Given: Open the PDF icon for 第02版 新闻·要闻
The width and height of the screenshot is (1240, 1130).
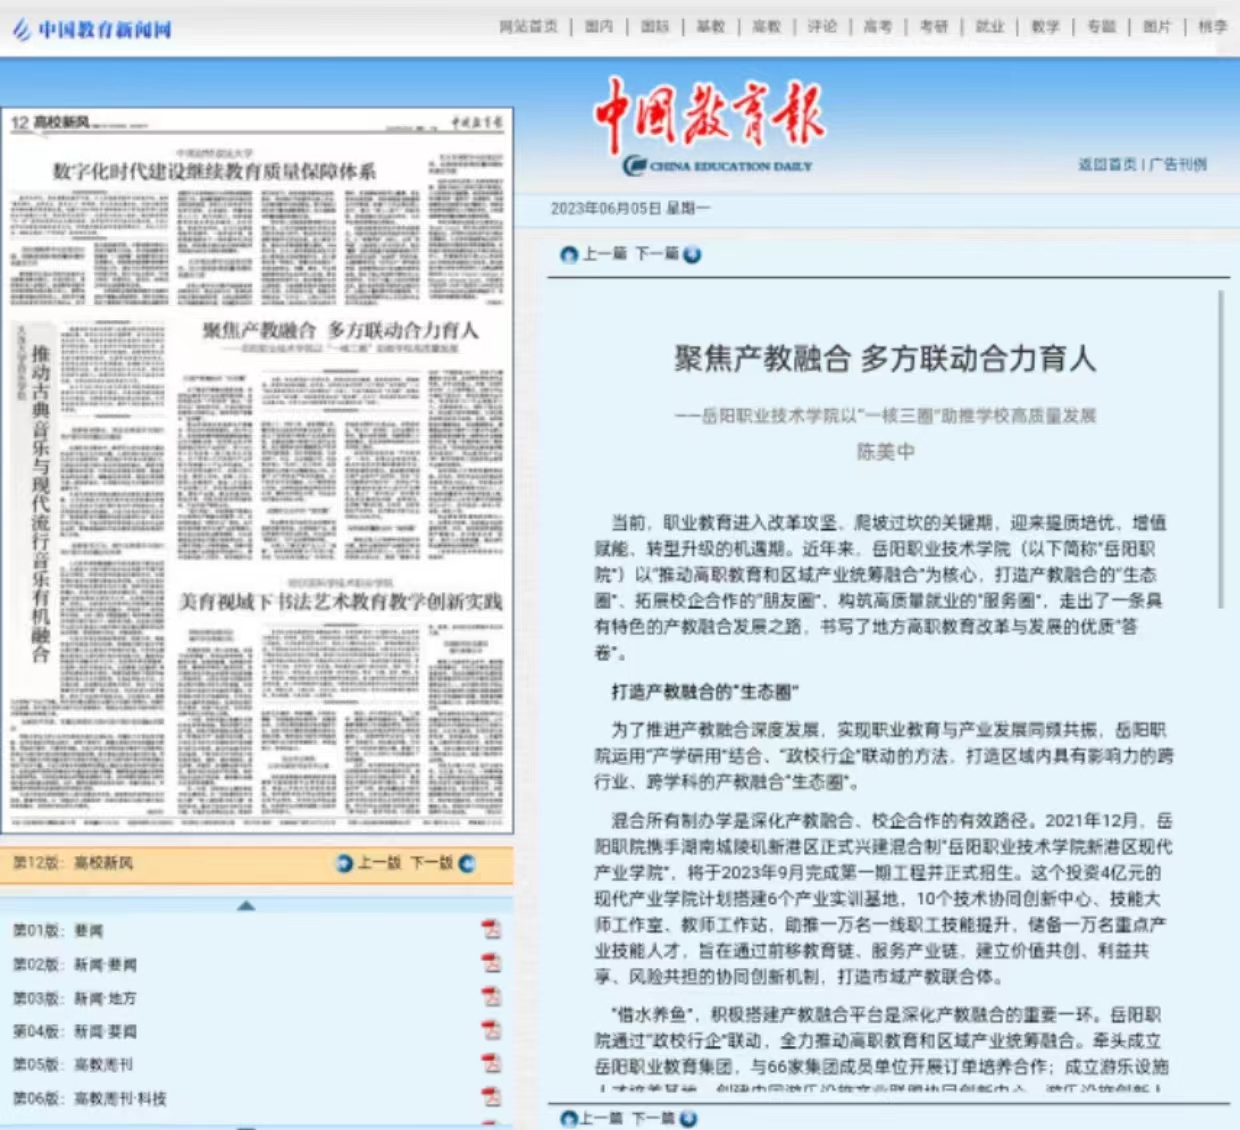Looking at the screenshot, I should click(x=491, y=963).
